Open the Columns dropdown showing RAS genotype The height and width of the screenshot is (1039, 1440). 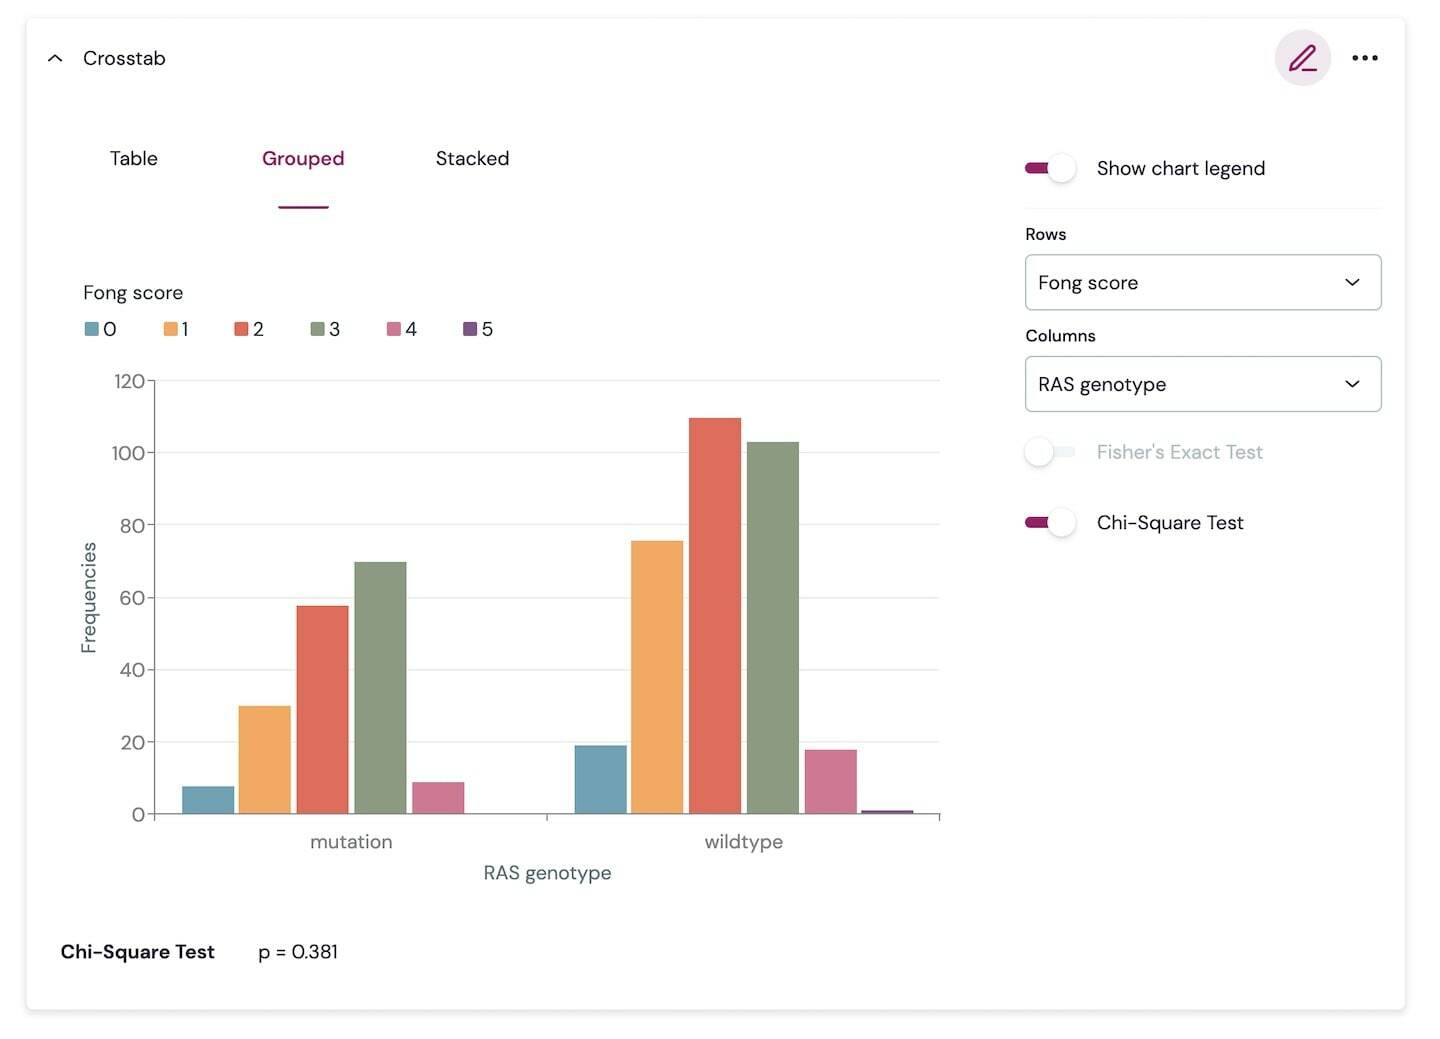(x=1203, y=384)
